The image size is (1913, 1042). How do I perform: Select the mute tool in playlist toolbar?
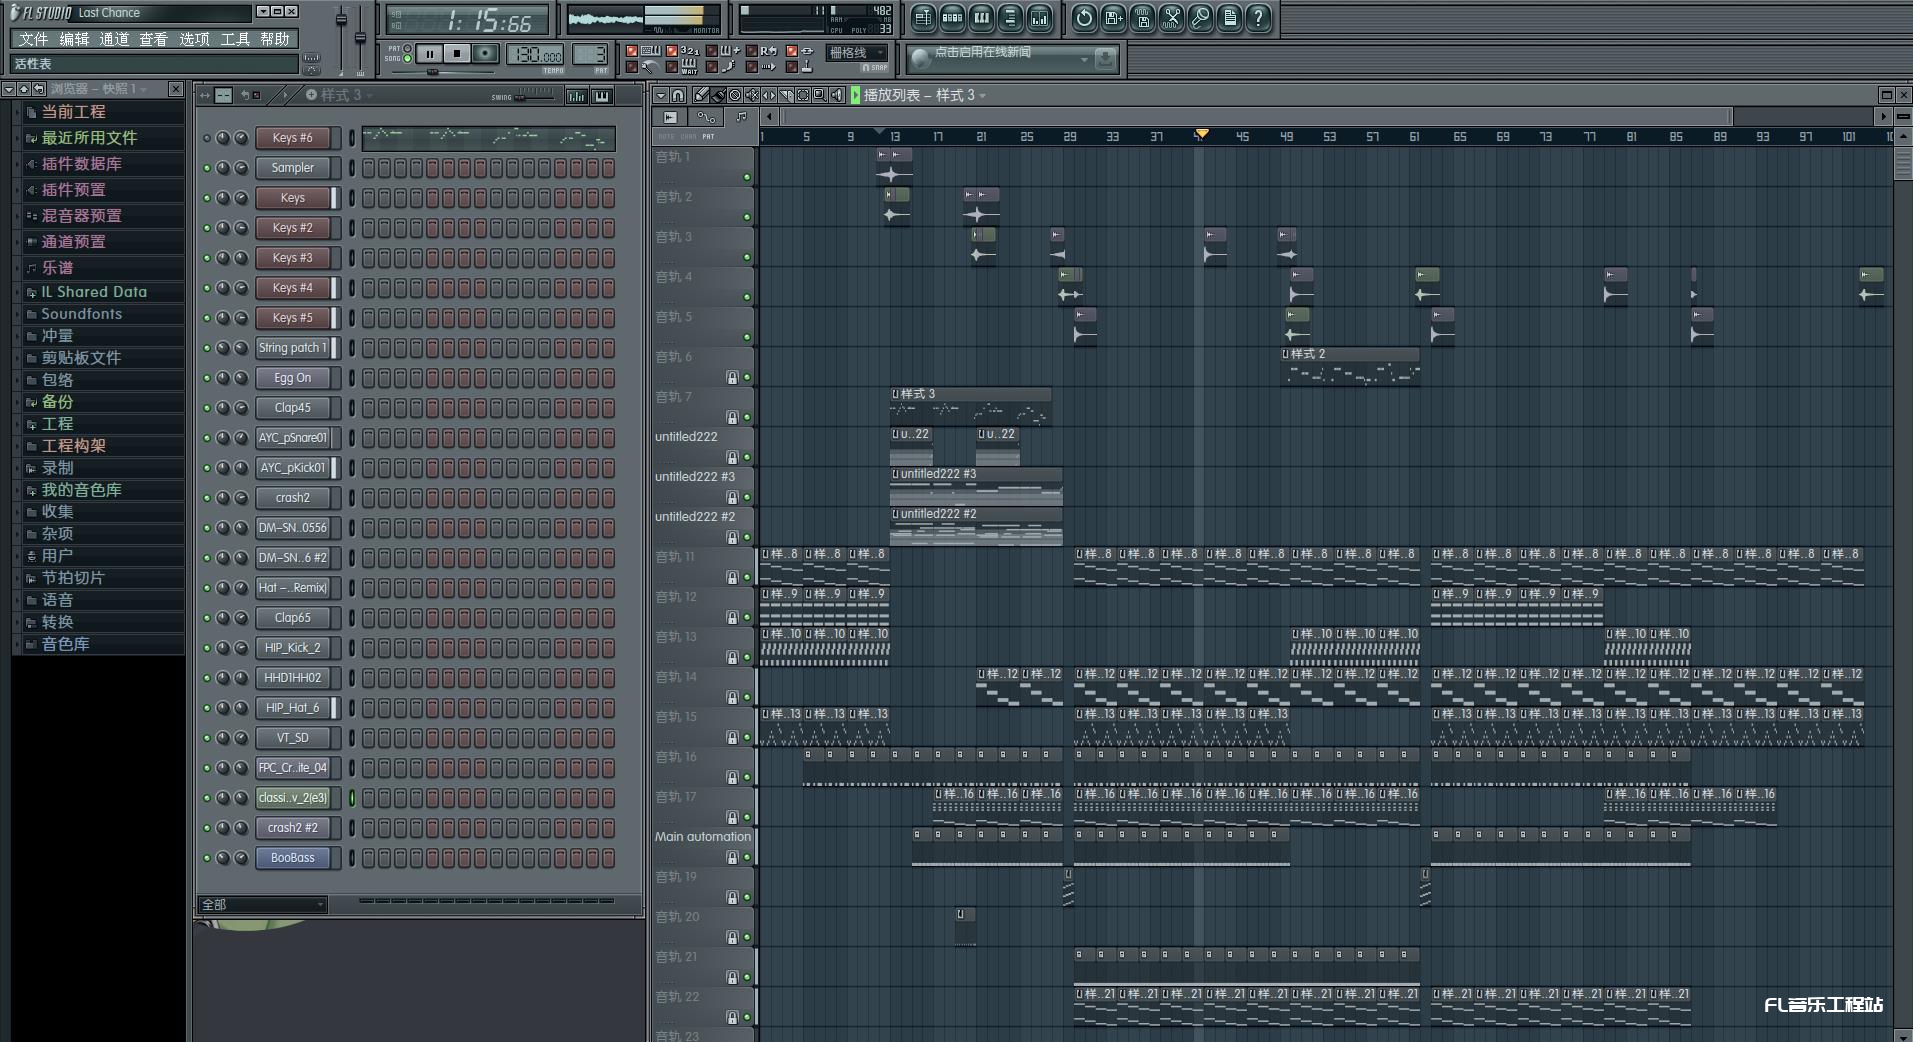(x=752, y=95)
